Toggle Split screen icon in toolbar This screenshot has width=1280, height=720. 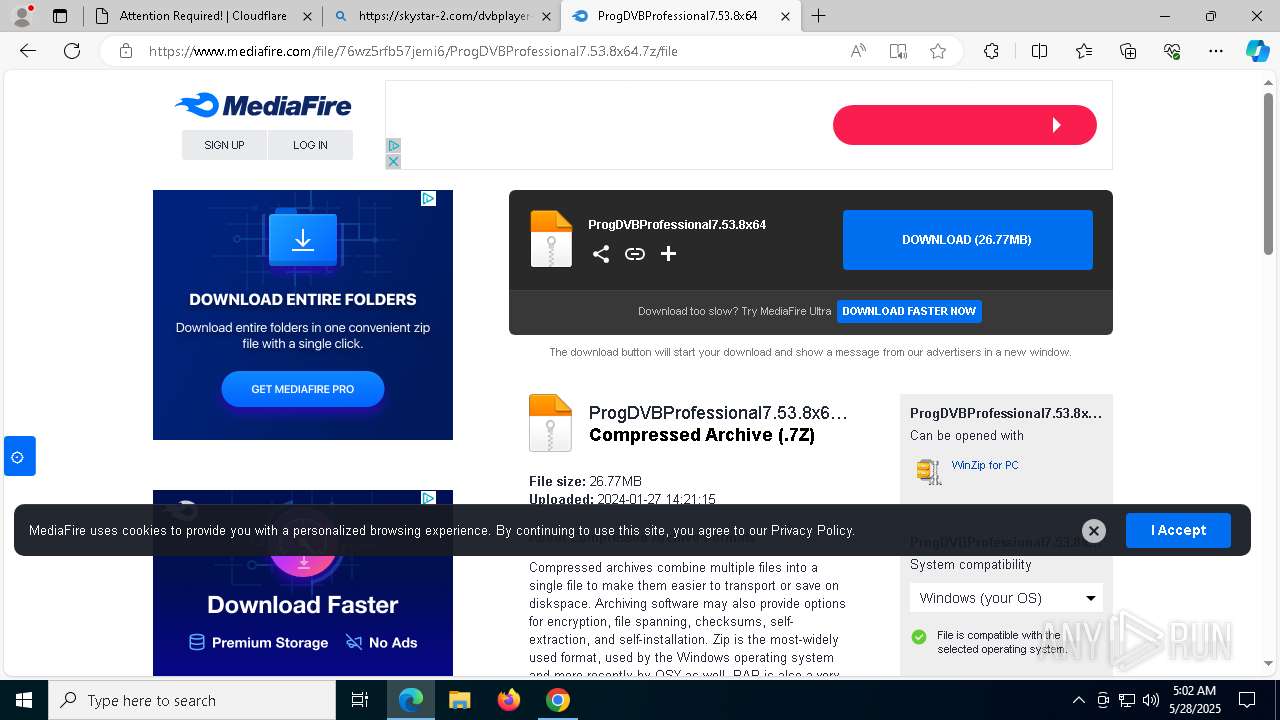tap(1039, 51)
